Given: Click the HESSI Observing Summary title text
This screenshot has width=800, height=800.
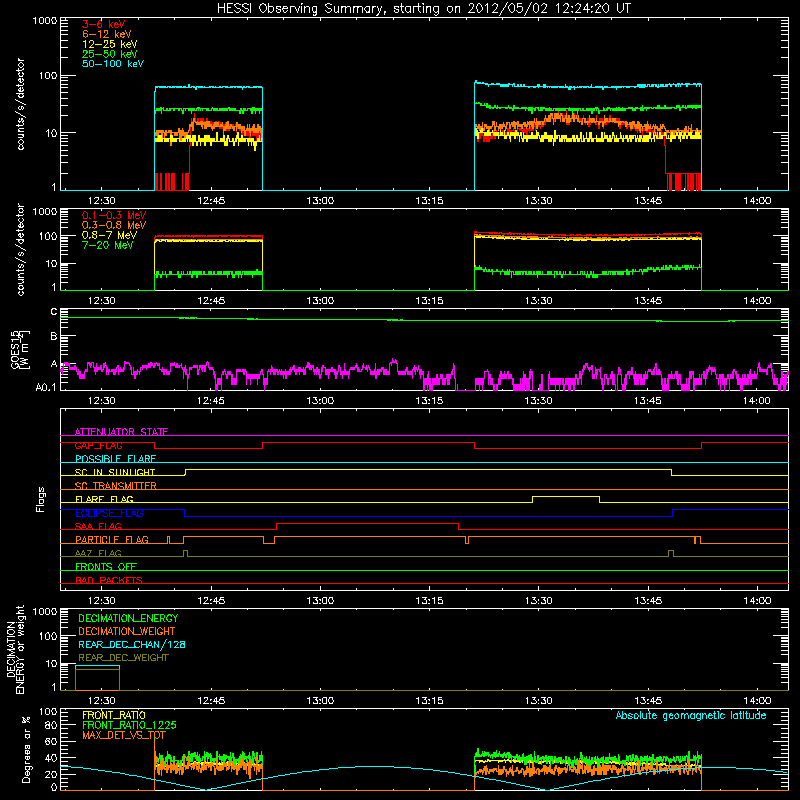Looking at the screenshot, I should point(423,9).
